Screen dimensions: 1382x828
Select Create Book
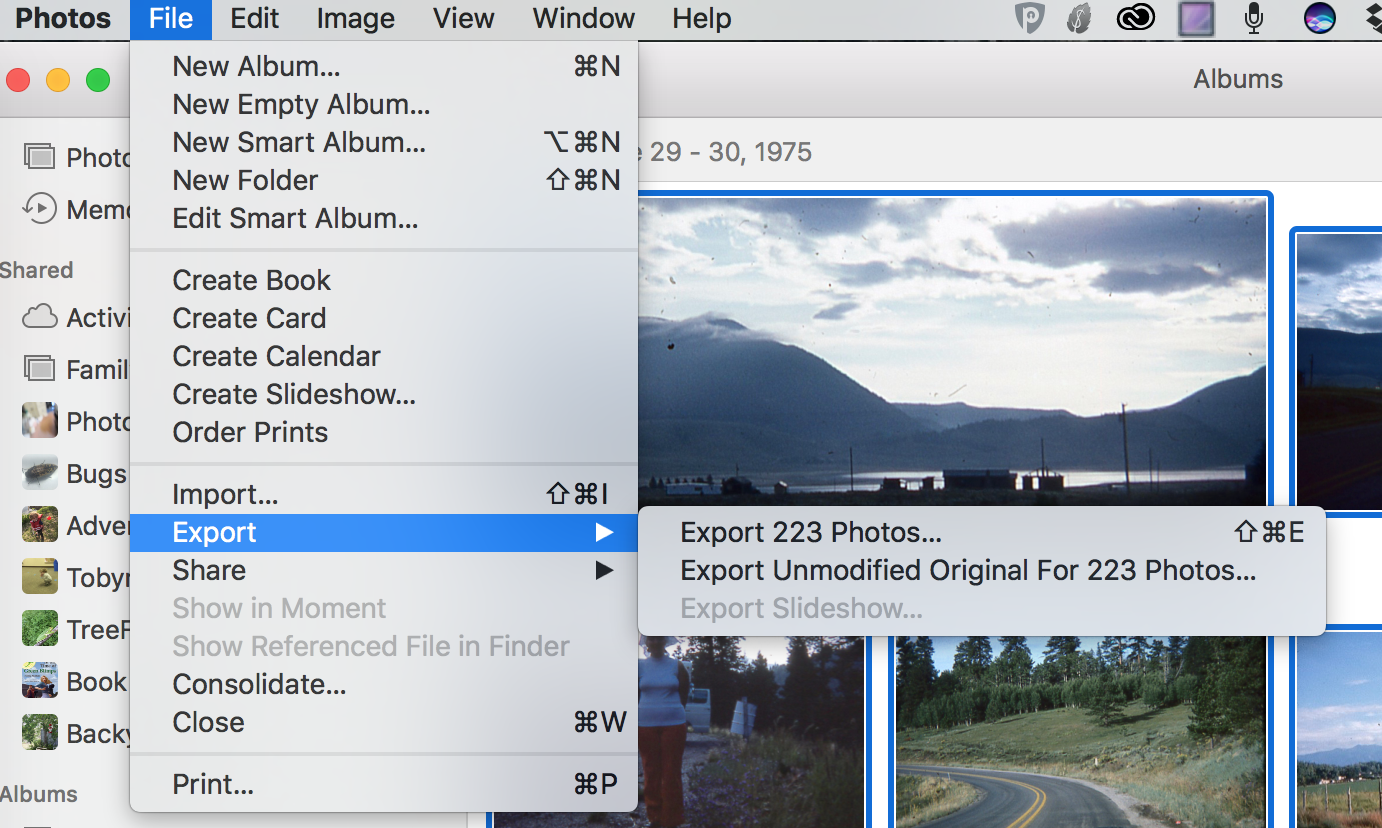[384, 281]
